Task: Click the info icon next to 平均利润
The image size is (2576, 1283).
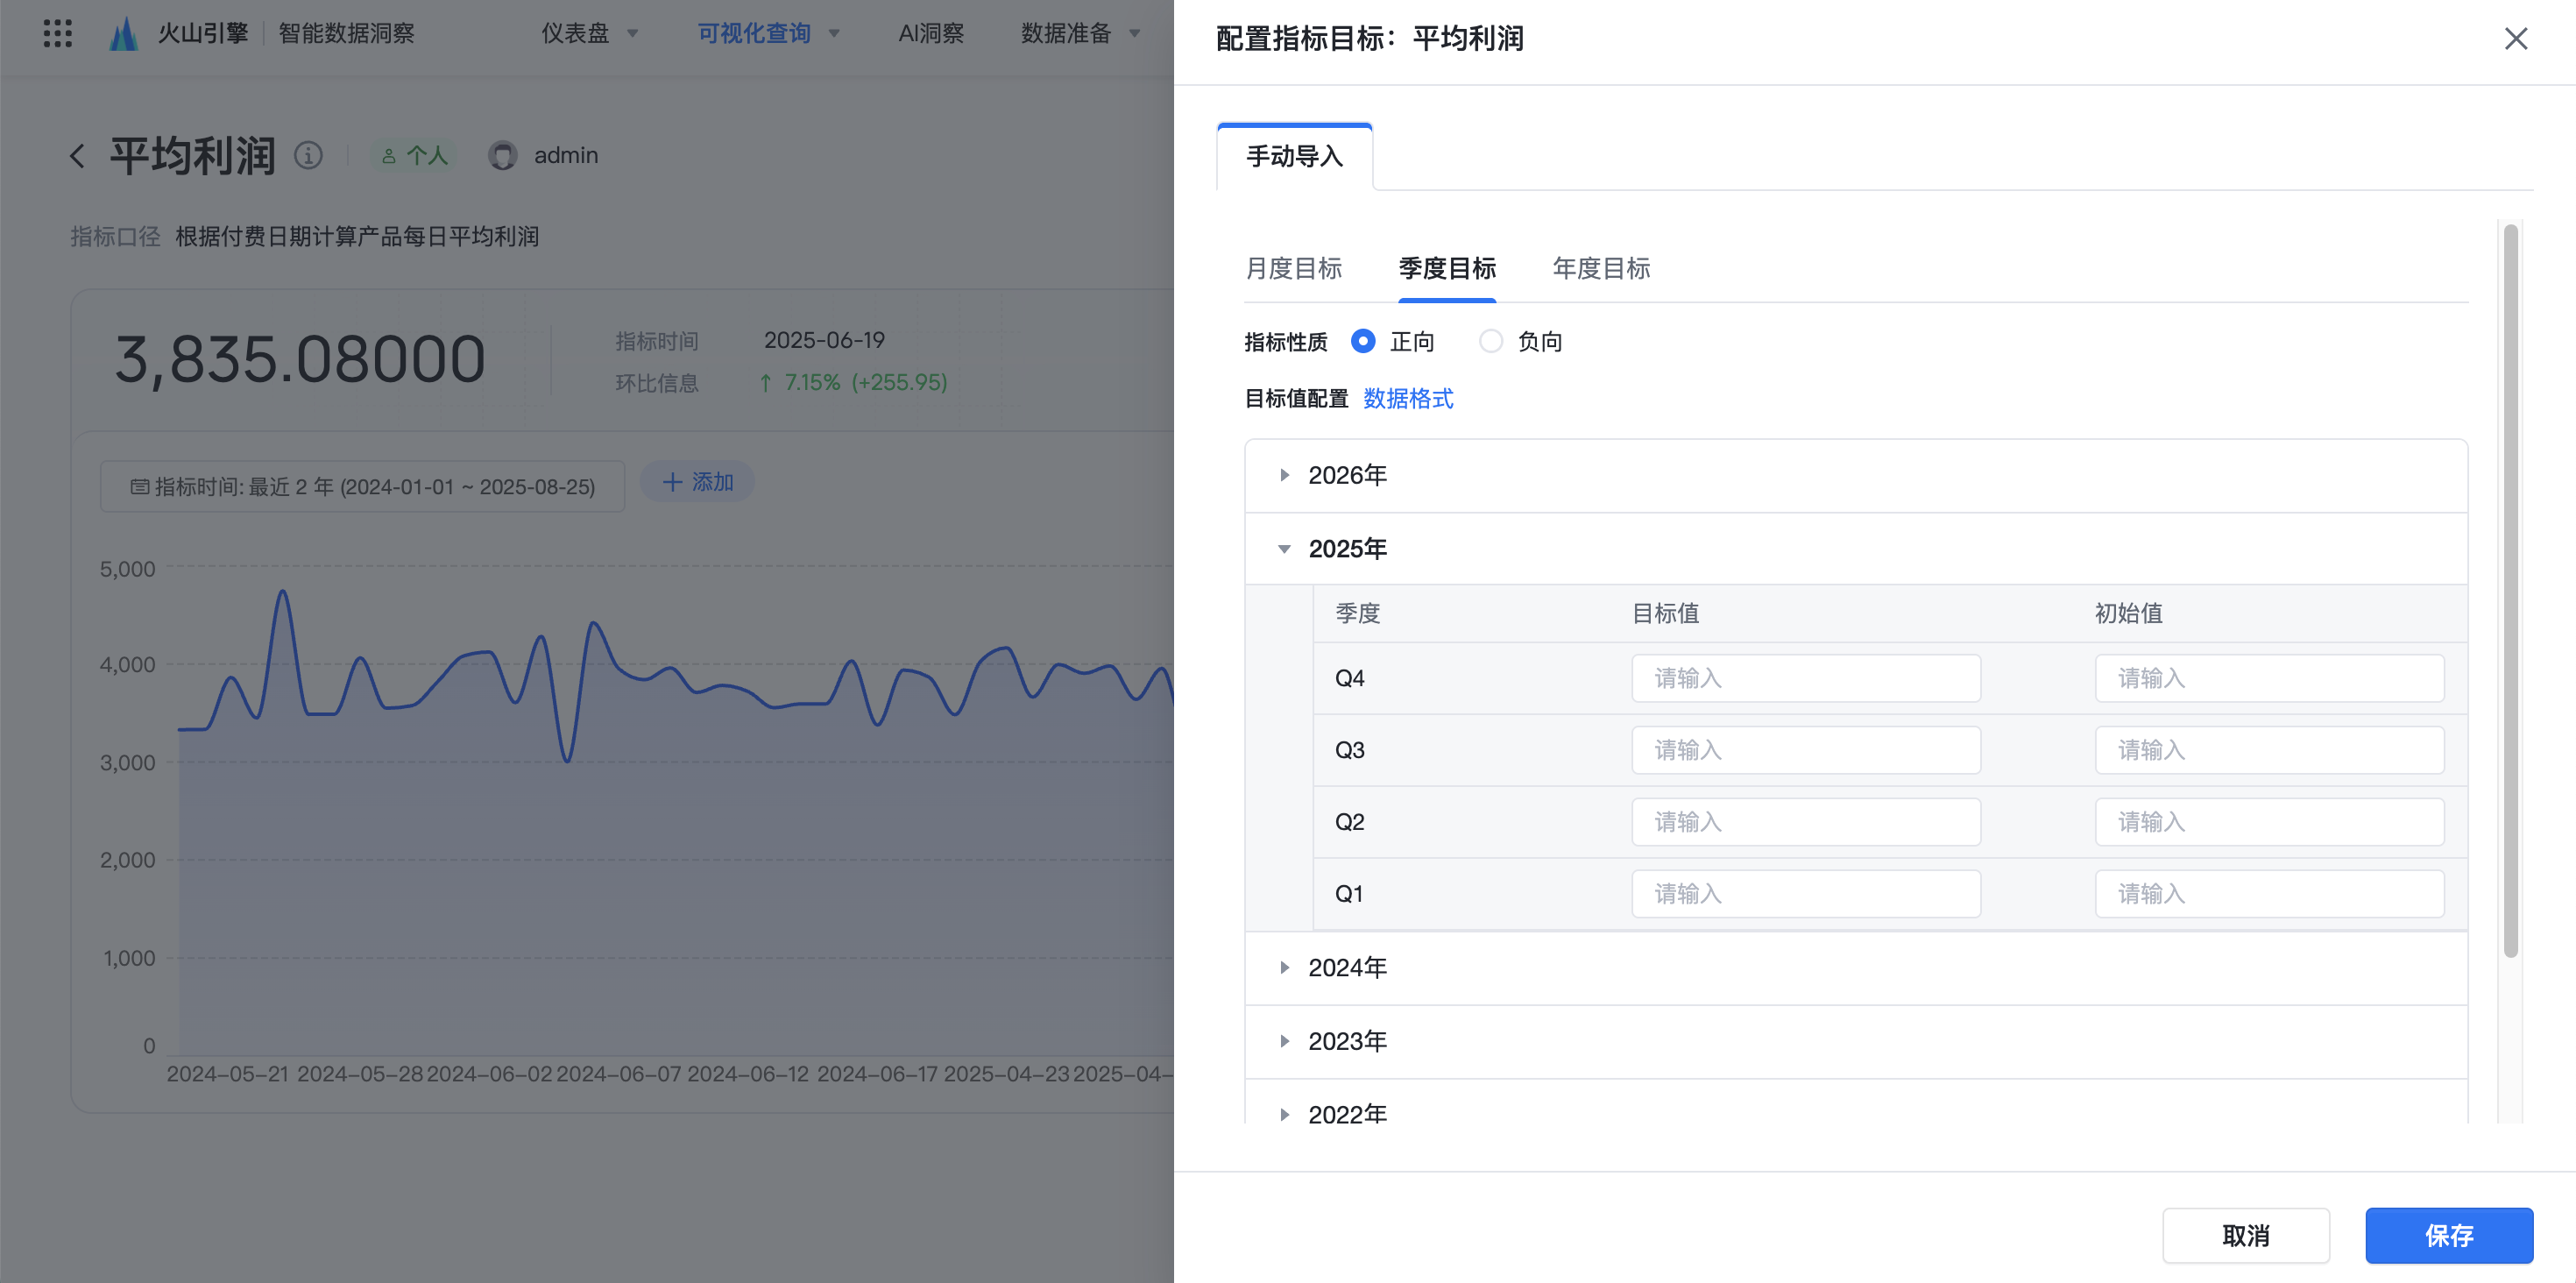Action: point(308,155)
